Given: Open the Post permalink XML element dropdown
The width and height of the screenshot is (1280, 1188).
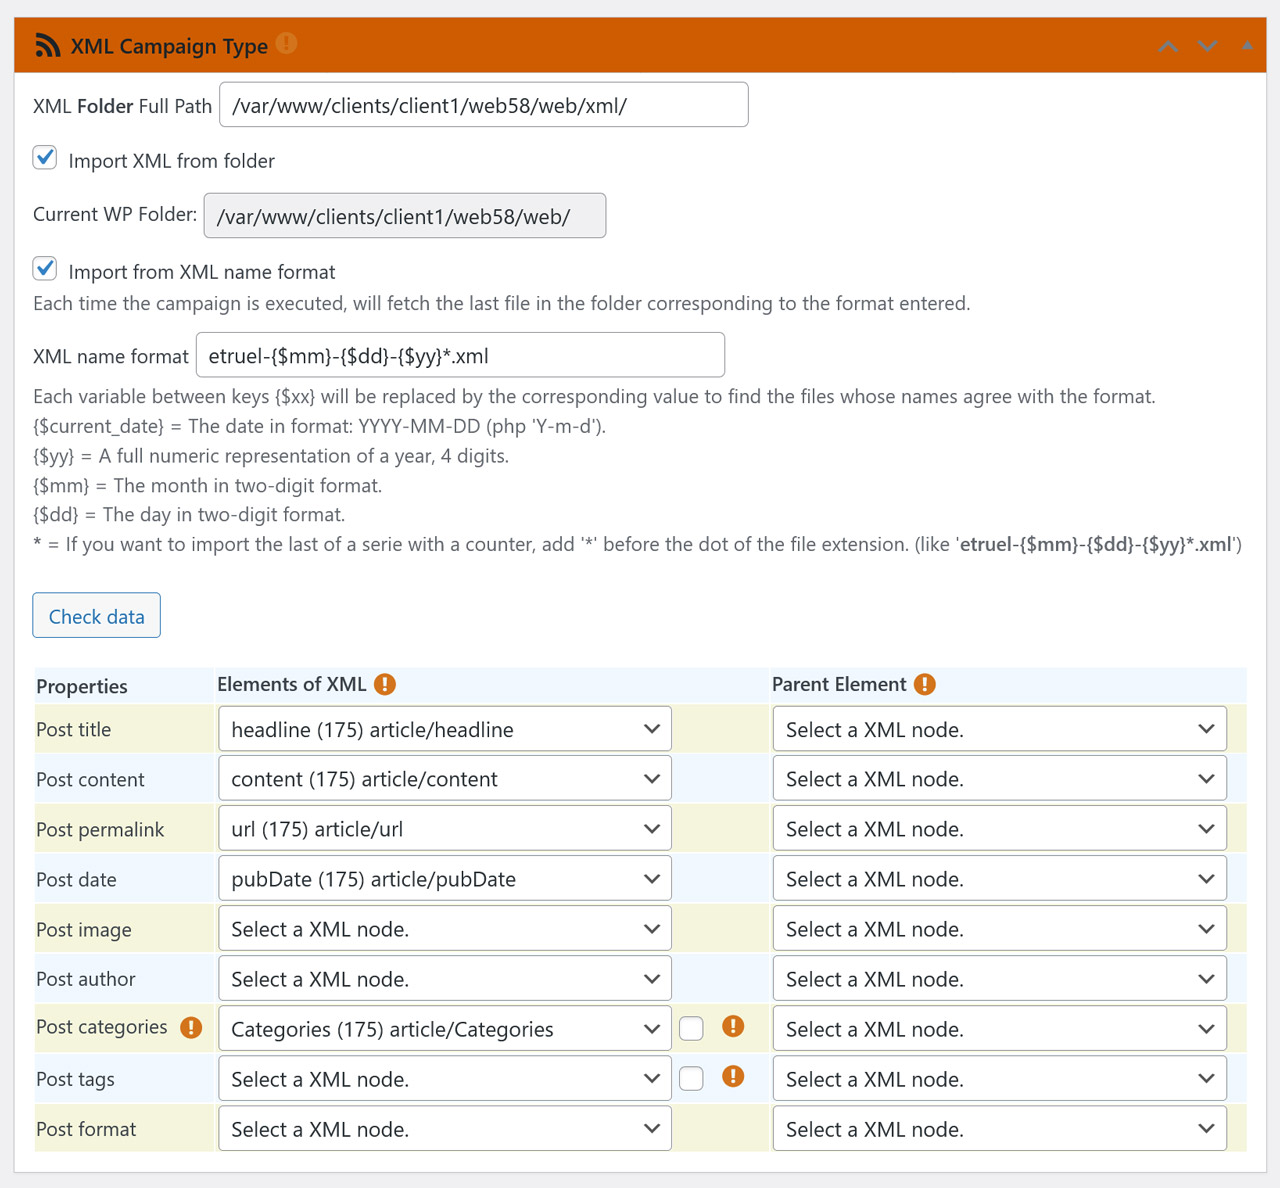Looking at the screenshot, I should [x=445, y=829].
